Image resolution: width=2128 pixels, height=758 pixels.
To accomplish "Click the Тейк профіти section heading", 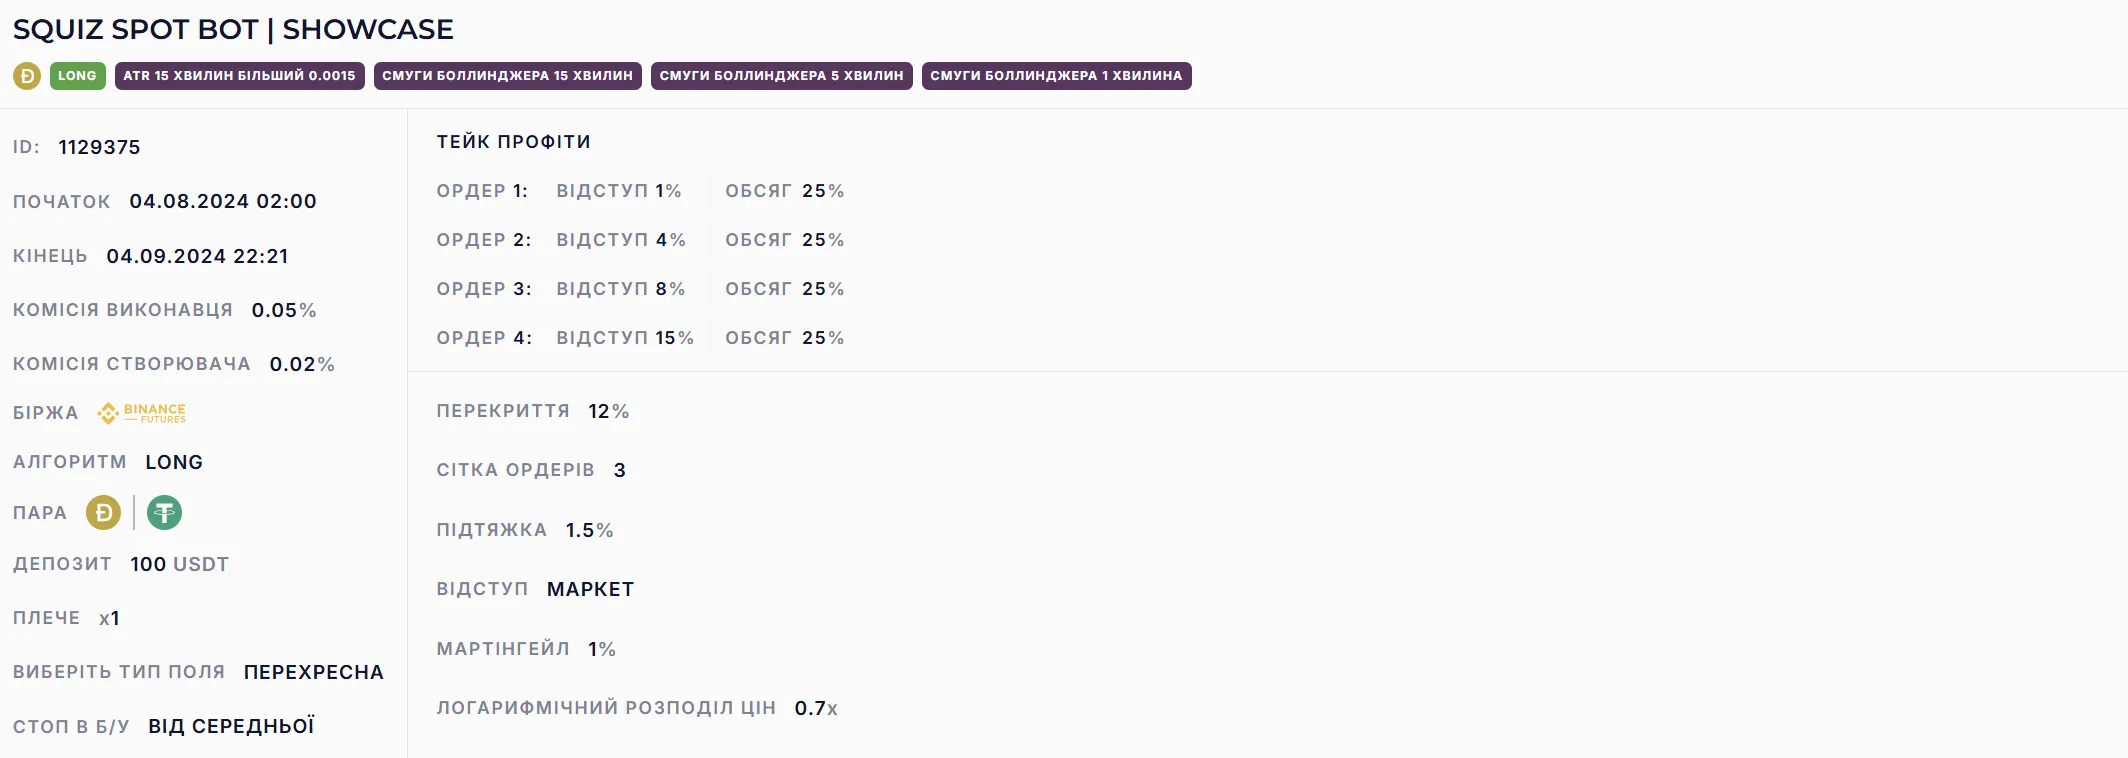I will [x=513, y=142].
